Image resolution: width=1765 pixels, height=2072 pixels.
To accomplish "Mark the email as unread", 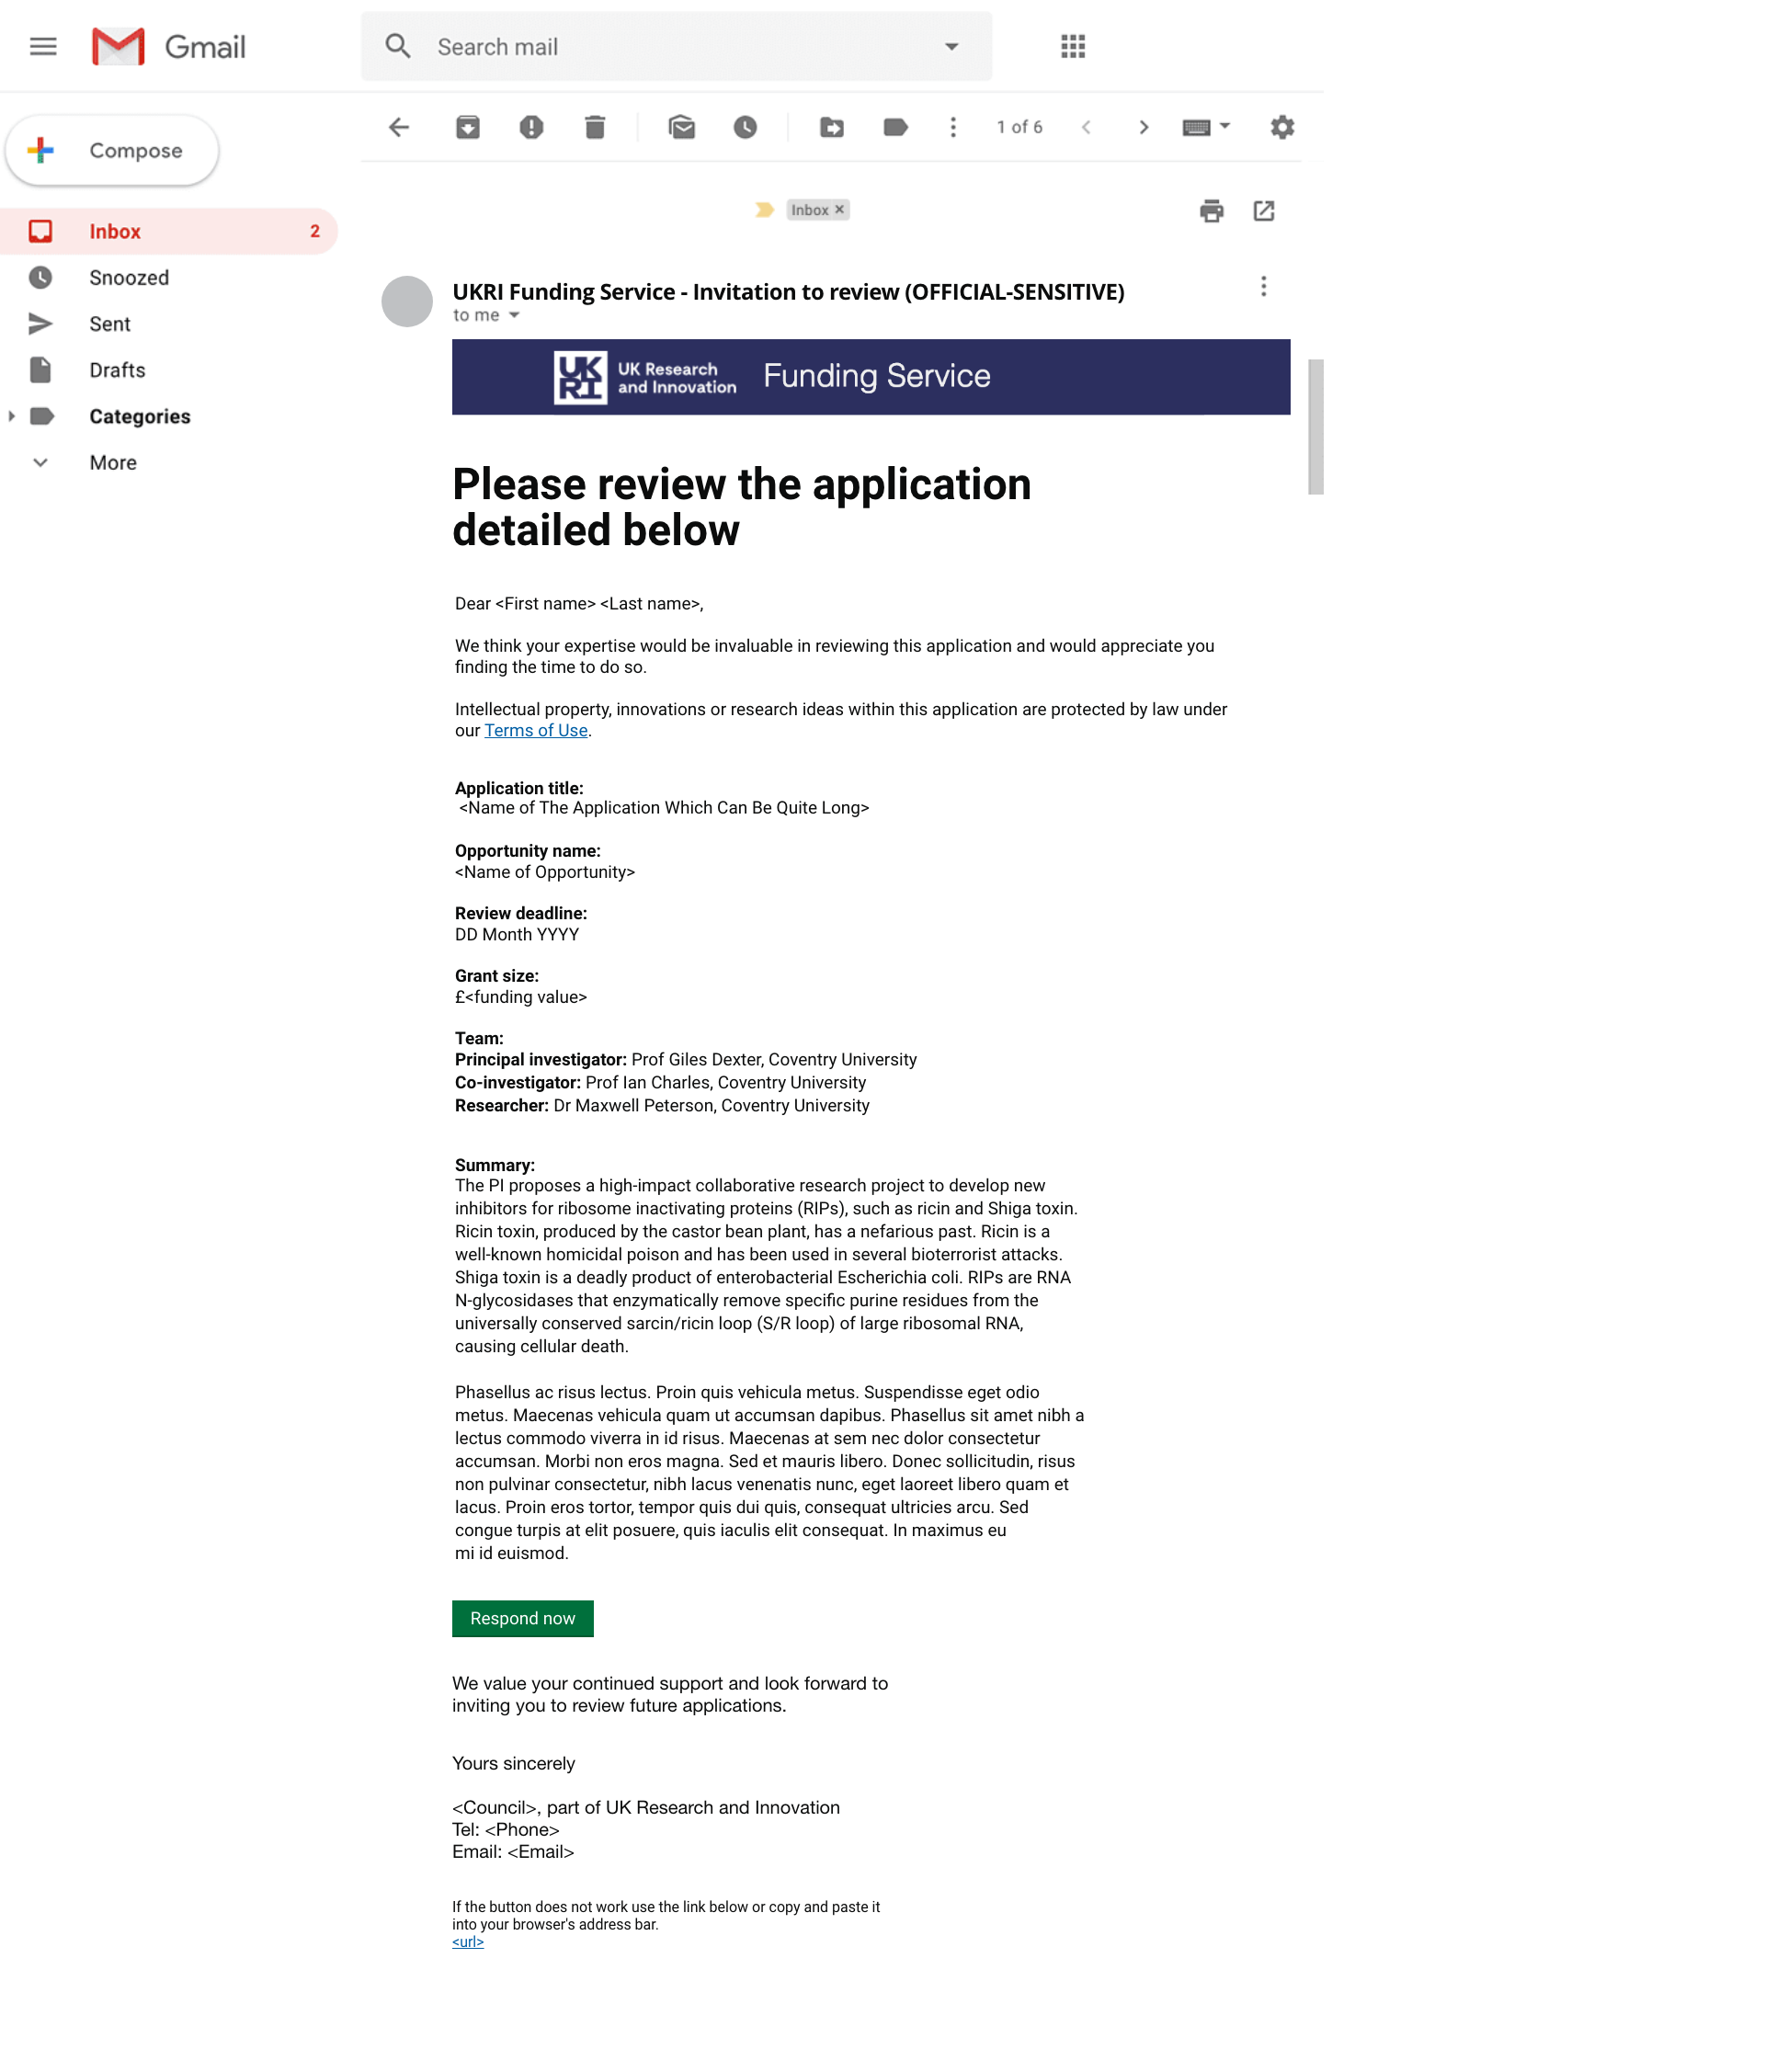I will 682,127.
